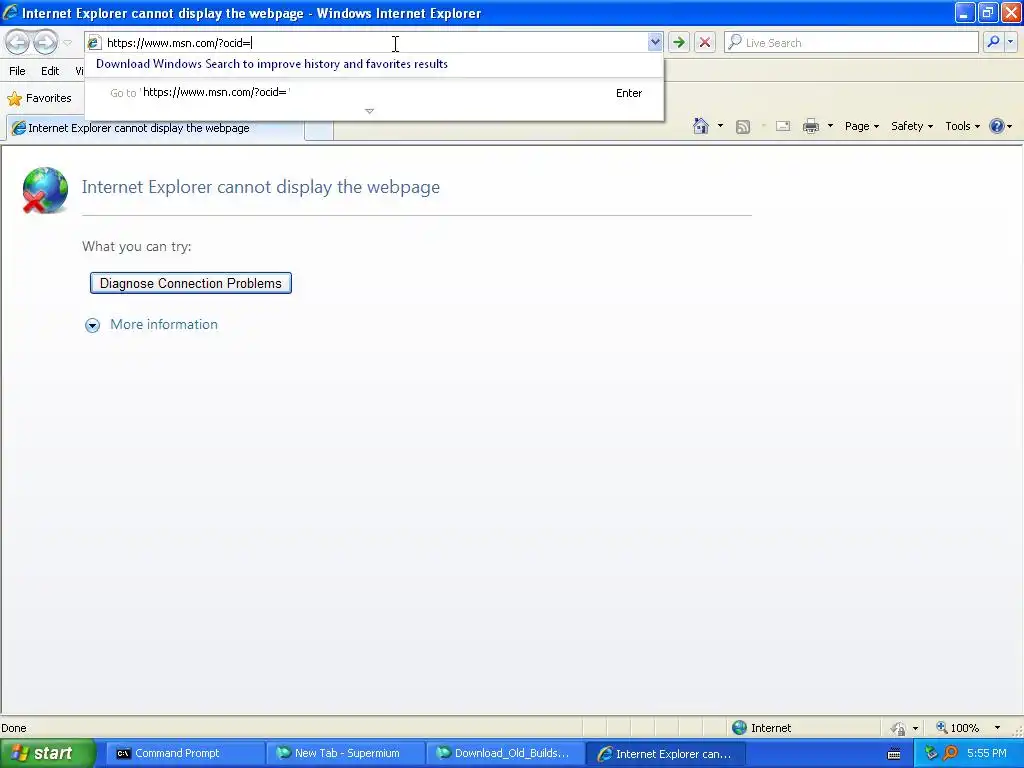Switch to New Tab - Supermium window
The height and width of the screenshot is (768, 1024).
pyautogui.click(x=345, y=754)
